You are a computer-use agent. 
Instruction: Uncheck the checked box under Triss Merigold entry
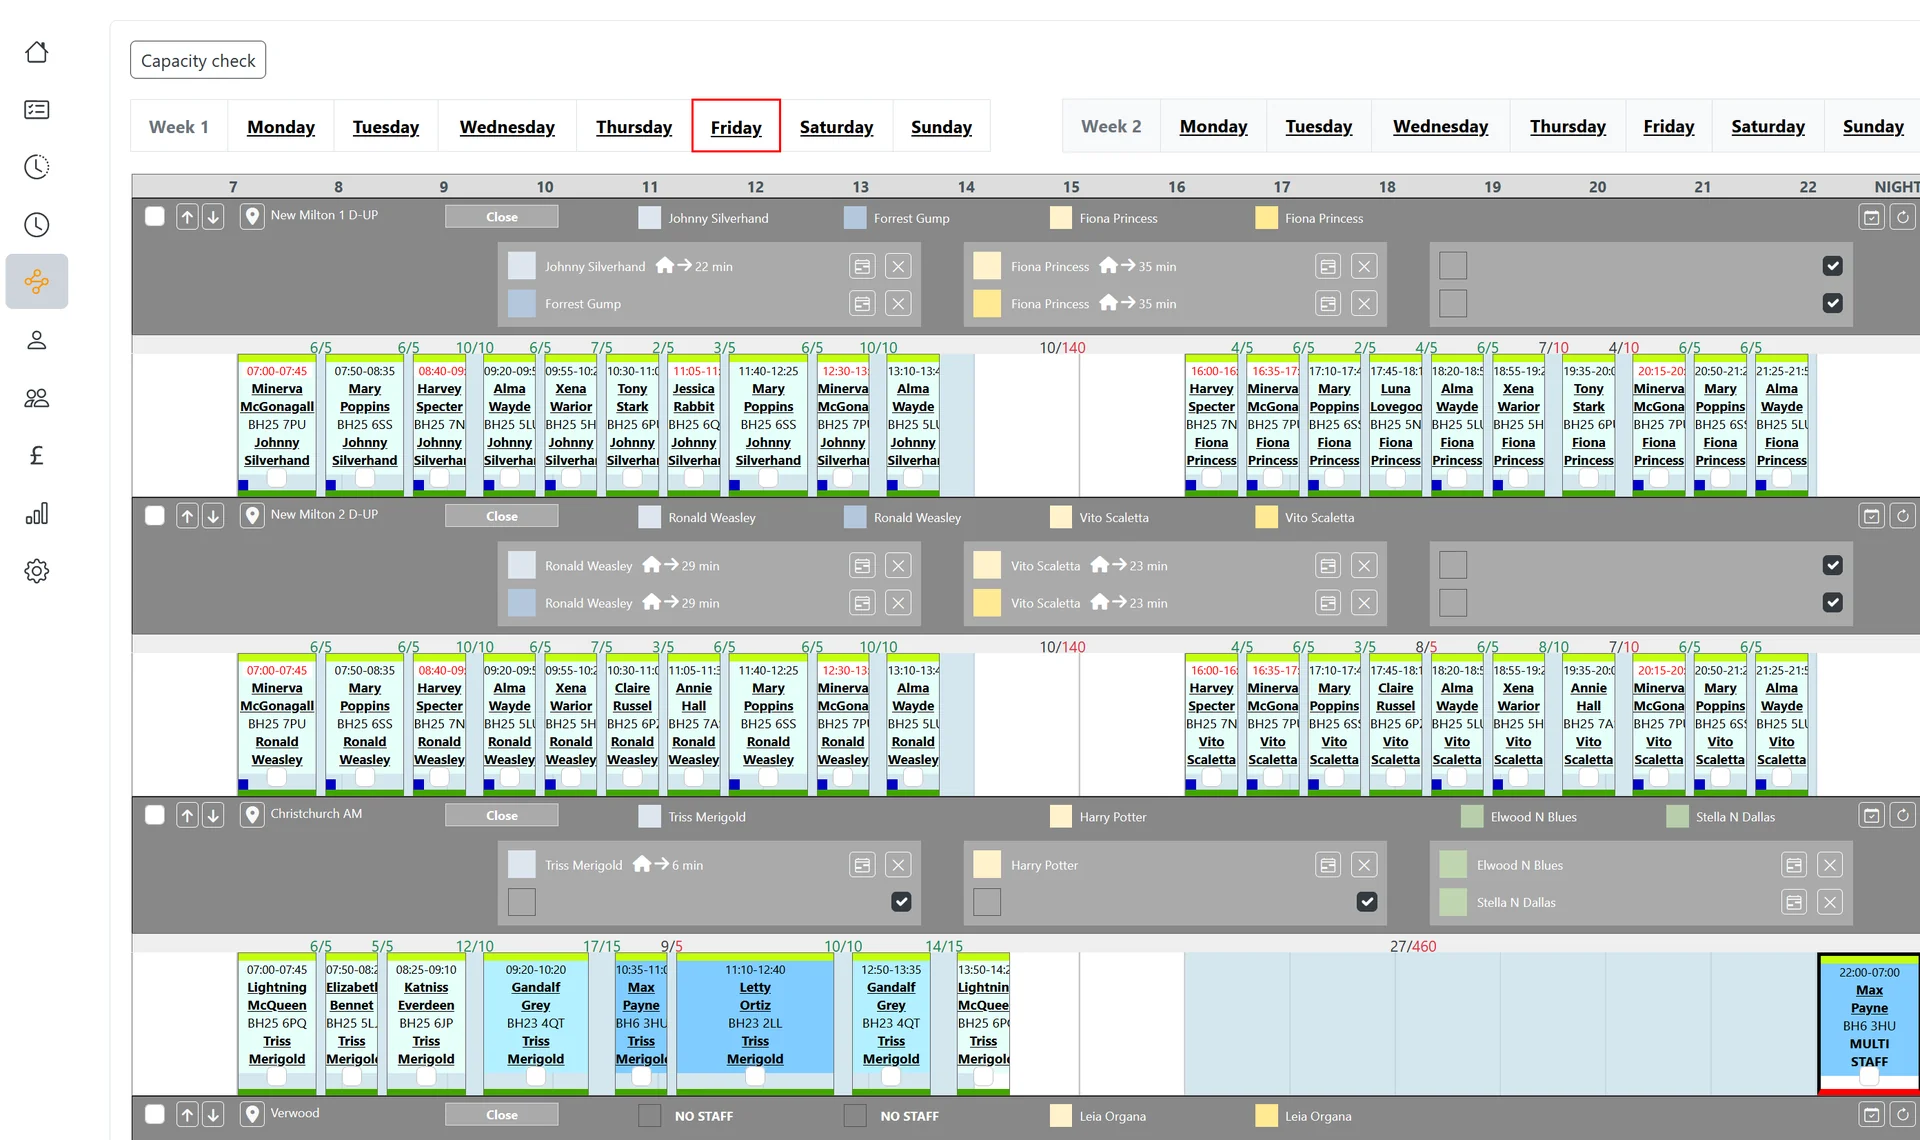click(901, 901)
